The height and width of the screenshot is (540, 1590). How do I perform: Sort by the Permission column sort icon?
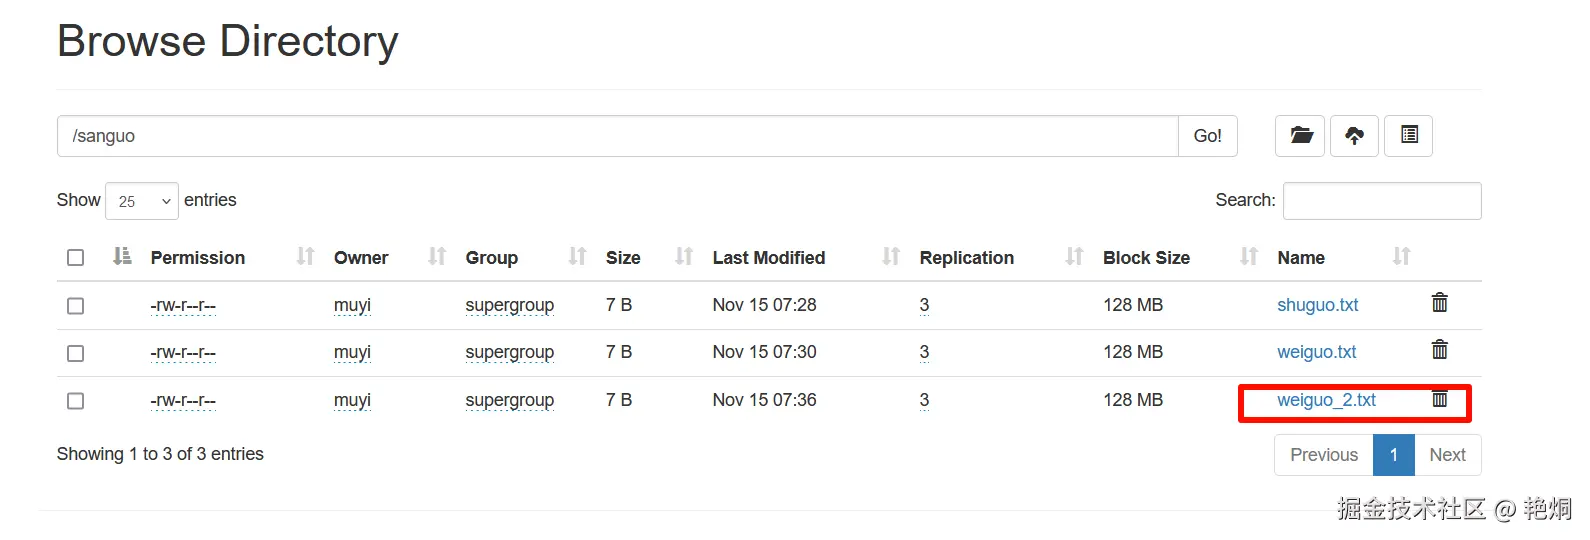pos(305,257)
